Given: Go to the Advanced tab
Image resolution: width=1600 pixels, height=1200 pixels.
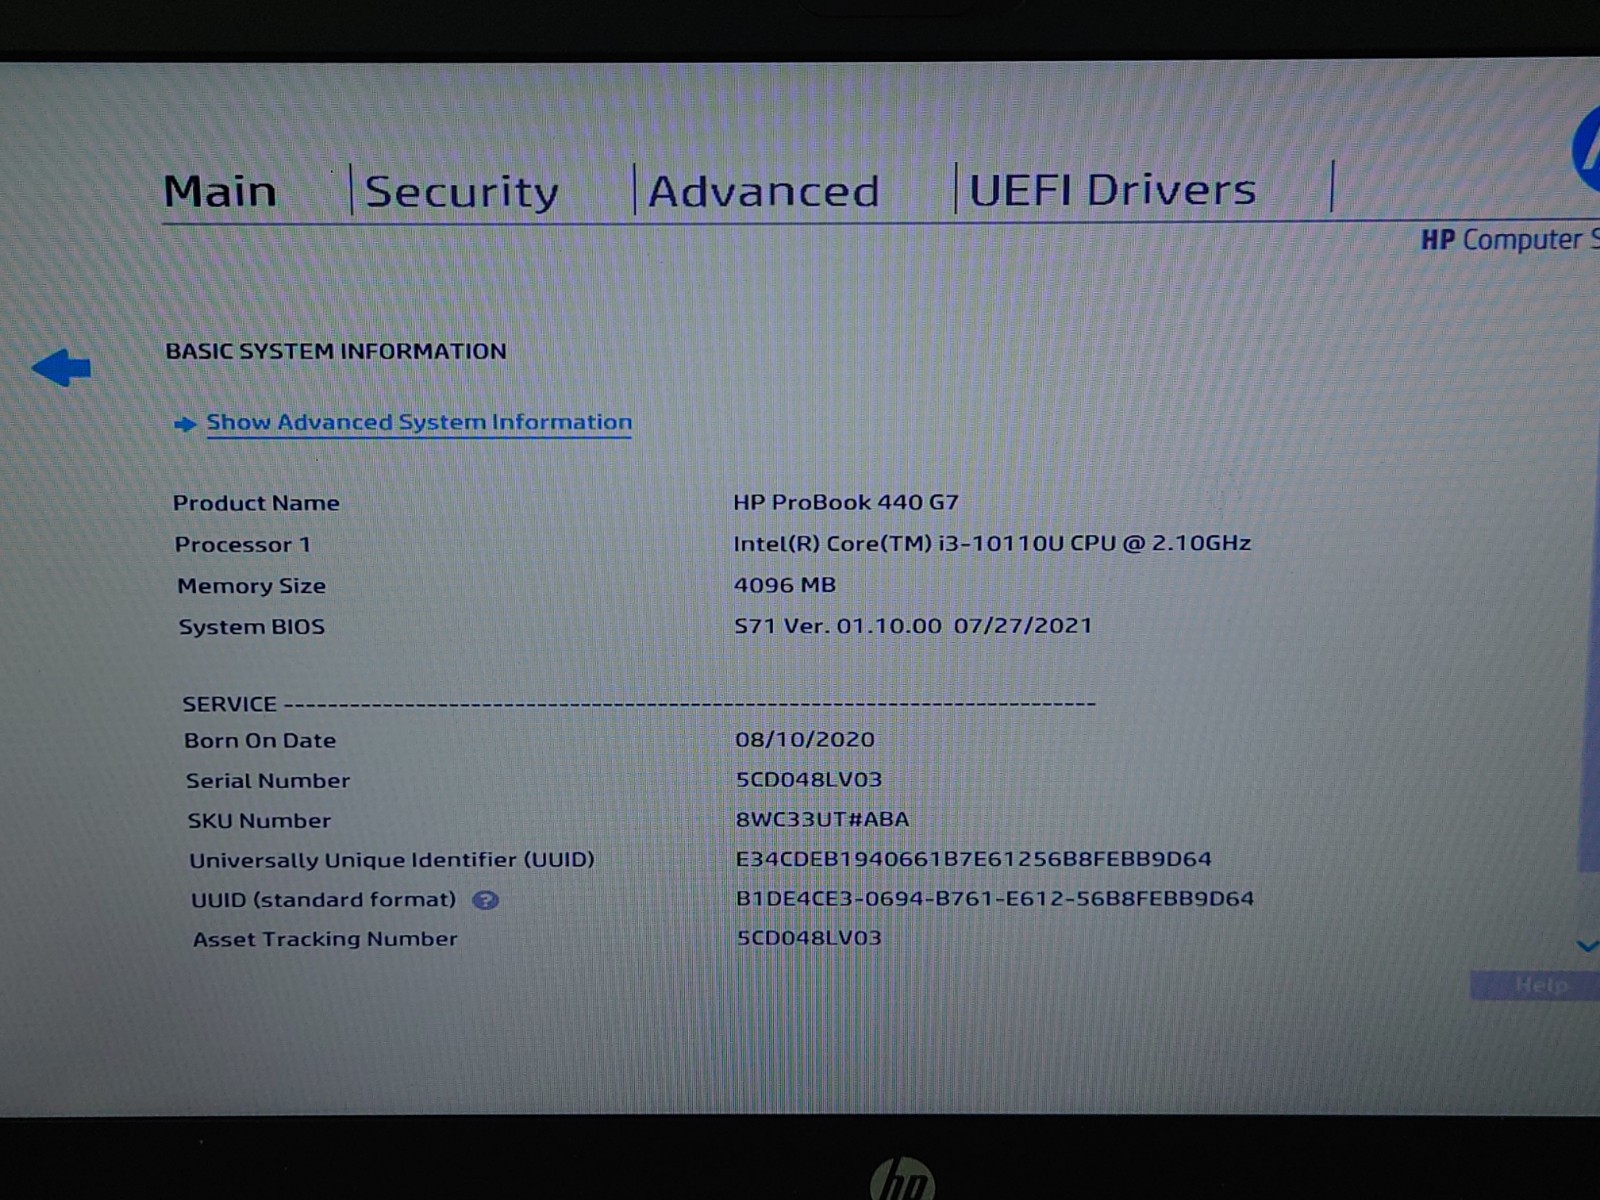Looking at the screenshot, I should [764, 191].
